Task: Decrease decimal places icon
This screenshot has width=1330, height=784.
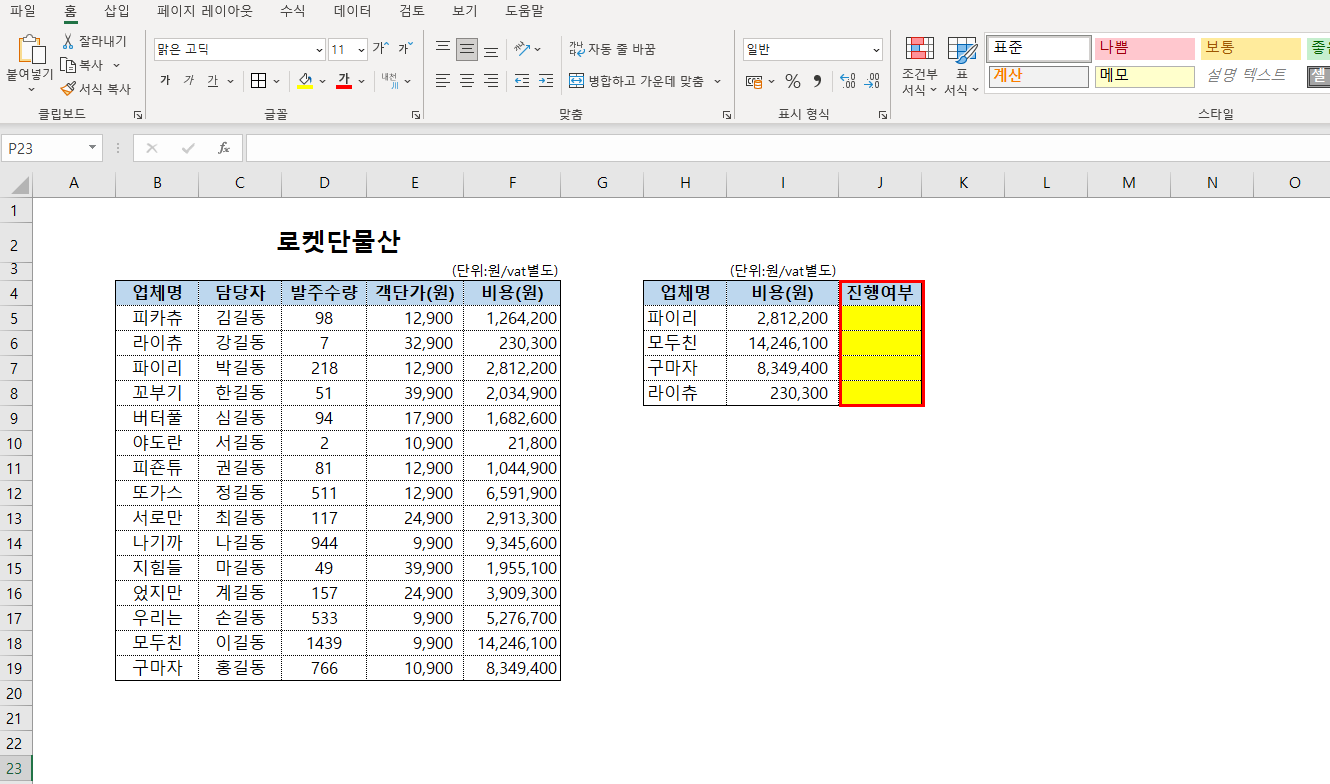Action: 872,81
